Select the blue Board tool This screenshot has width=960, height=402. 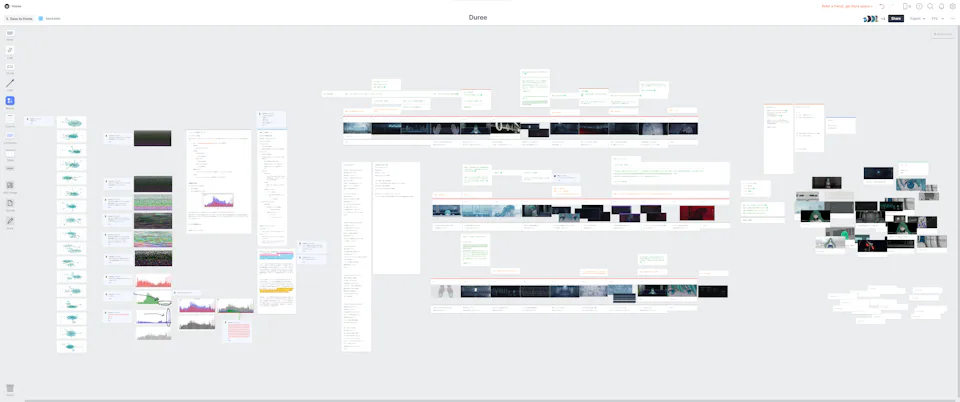coord(10,100)
